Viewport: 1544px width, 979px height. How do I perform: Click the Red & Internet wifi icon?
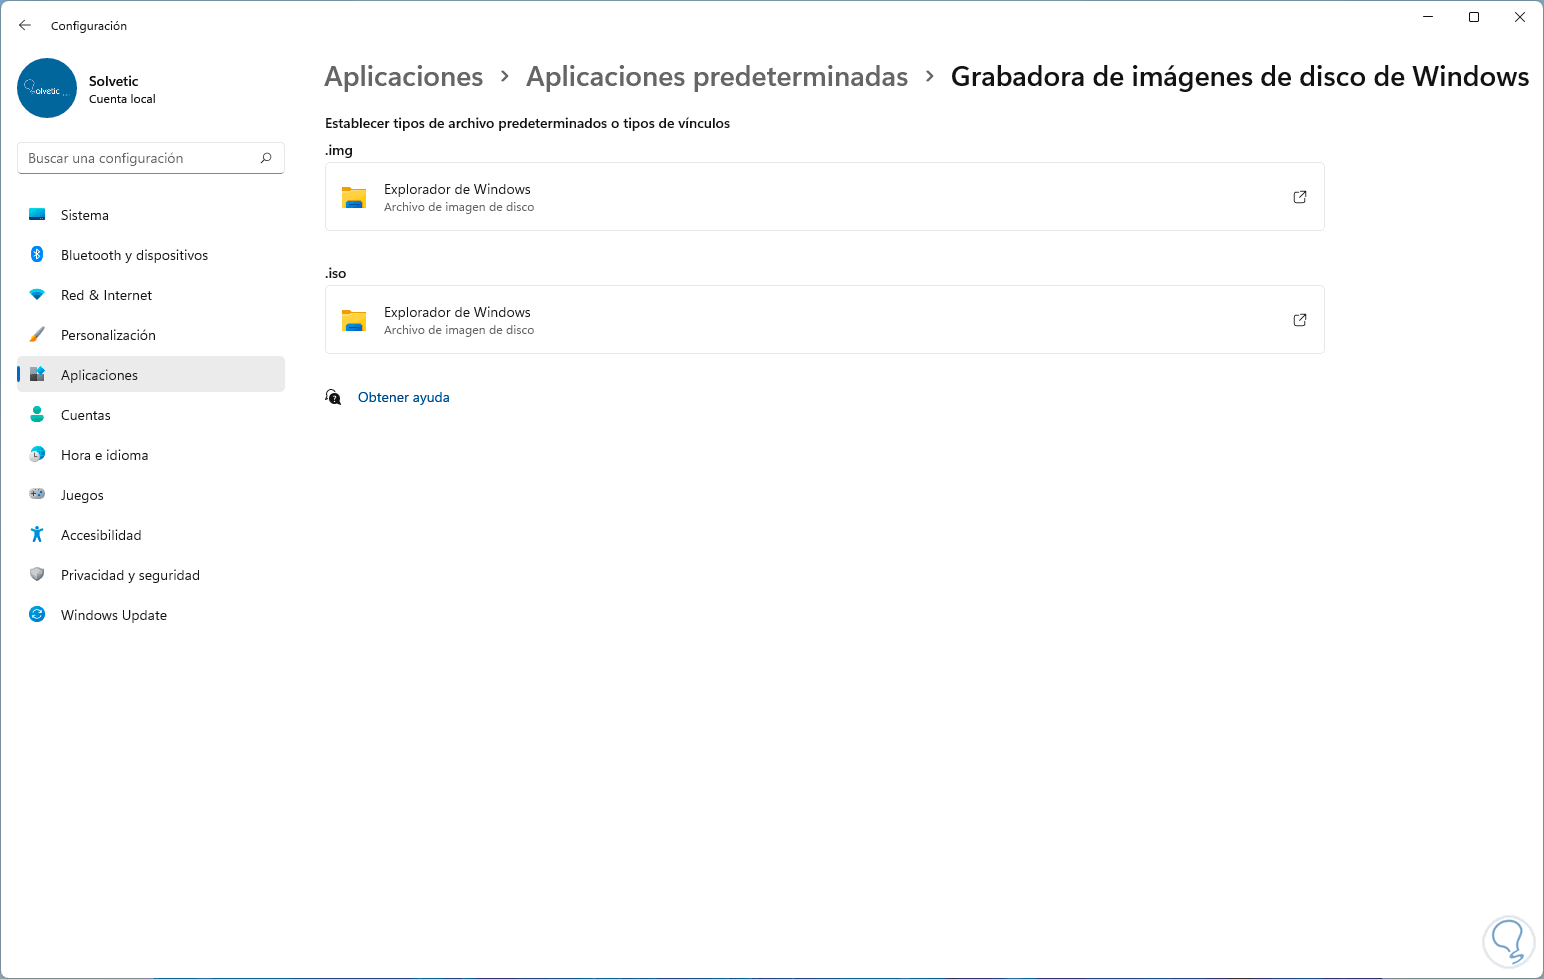tap(37, 295)
